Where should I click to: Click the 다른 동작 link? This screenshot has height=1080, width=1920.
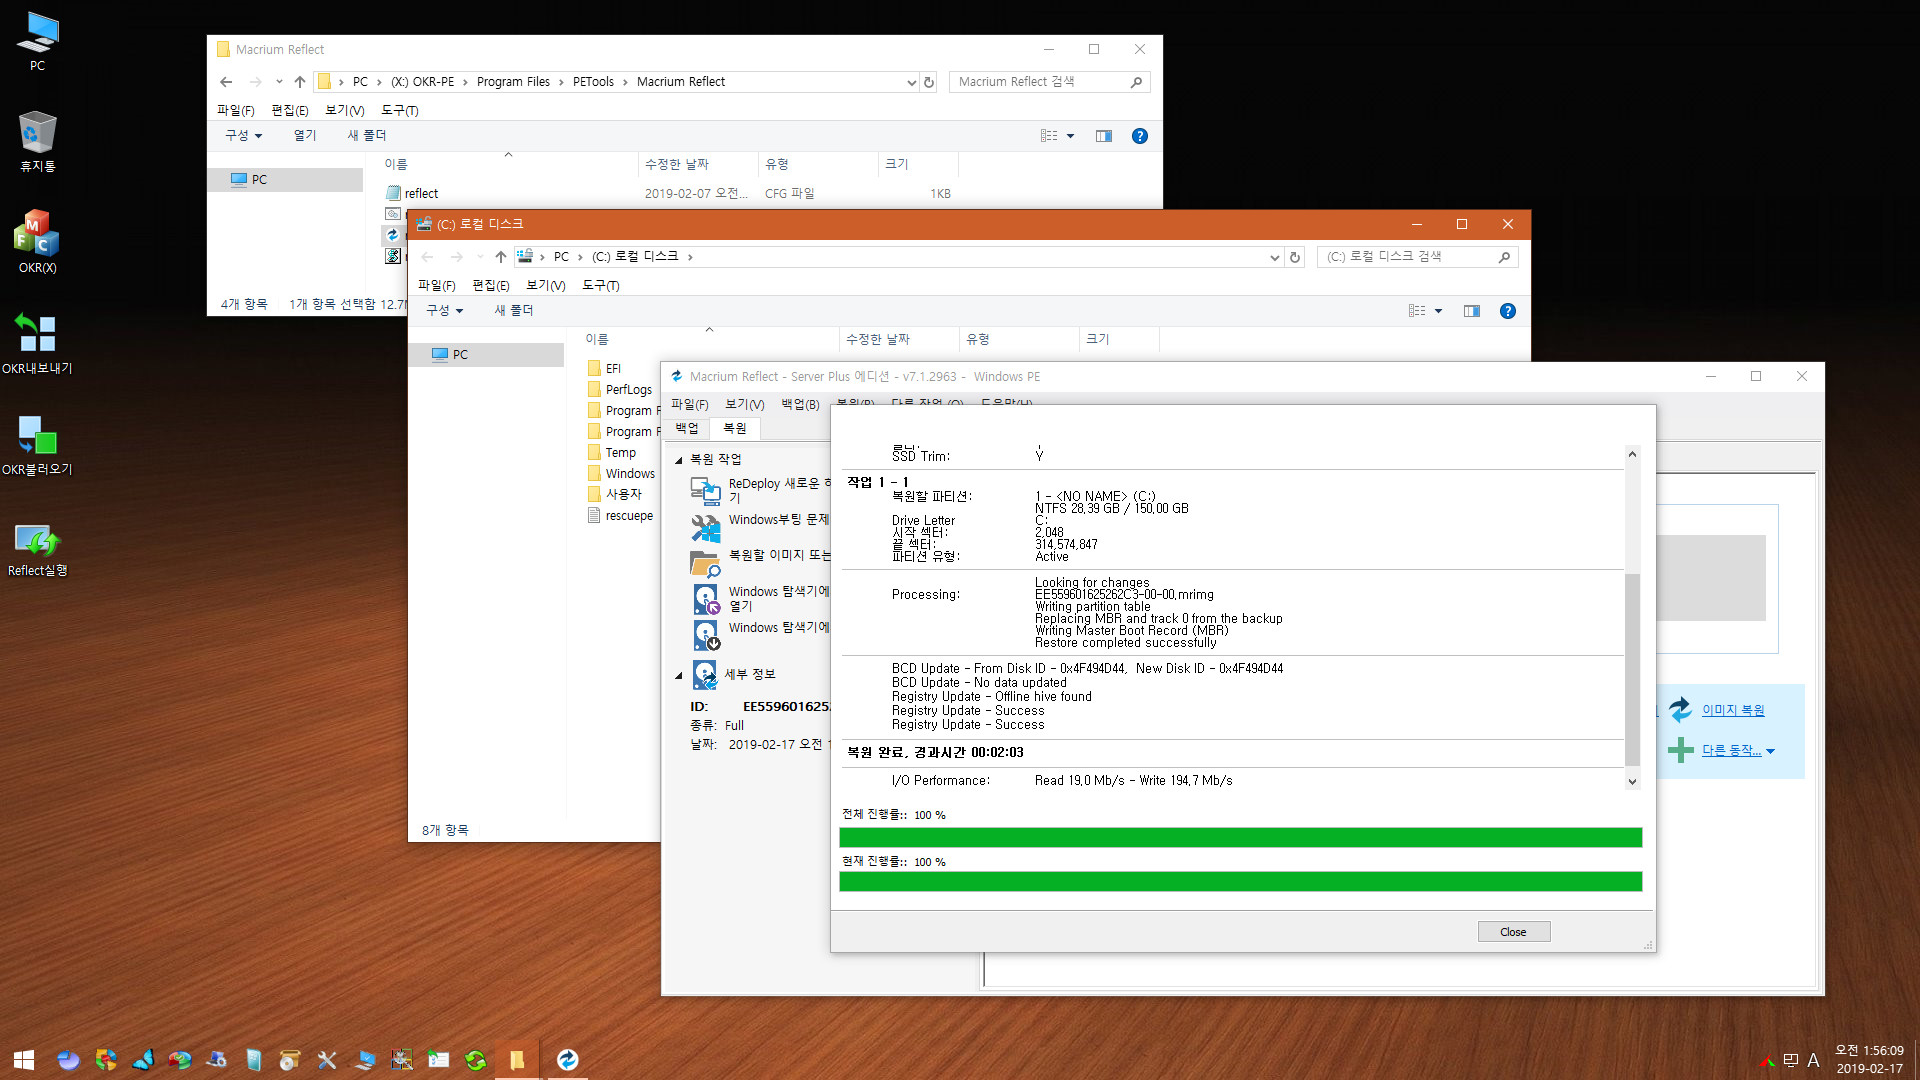click(x=1731, y=750)
